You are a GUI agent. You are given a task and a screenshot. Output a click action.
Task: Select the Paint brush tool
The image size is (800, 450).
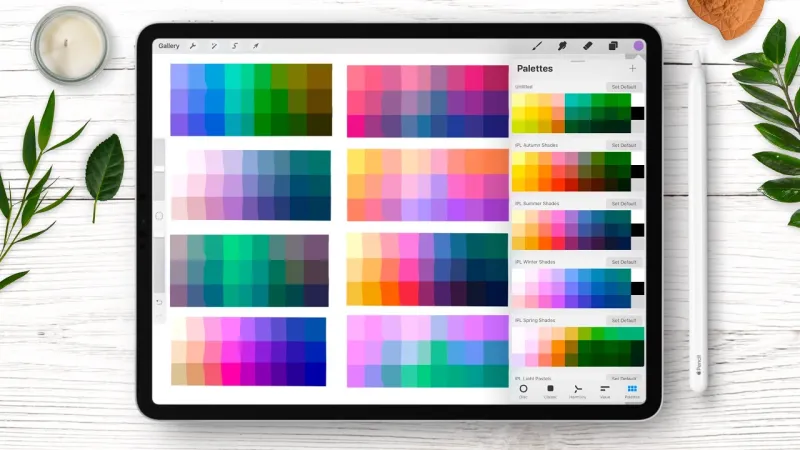tap(537, 46)
